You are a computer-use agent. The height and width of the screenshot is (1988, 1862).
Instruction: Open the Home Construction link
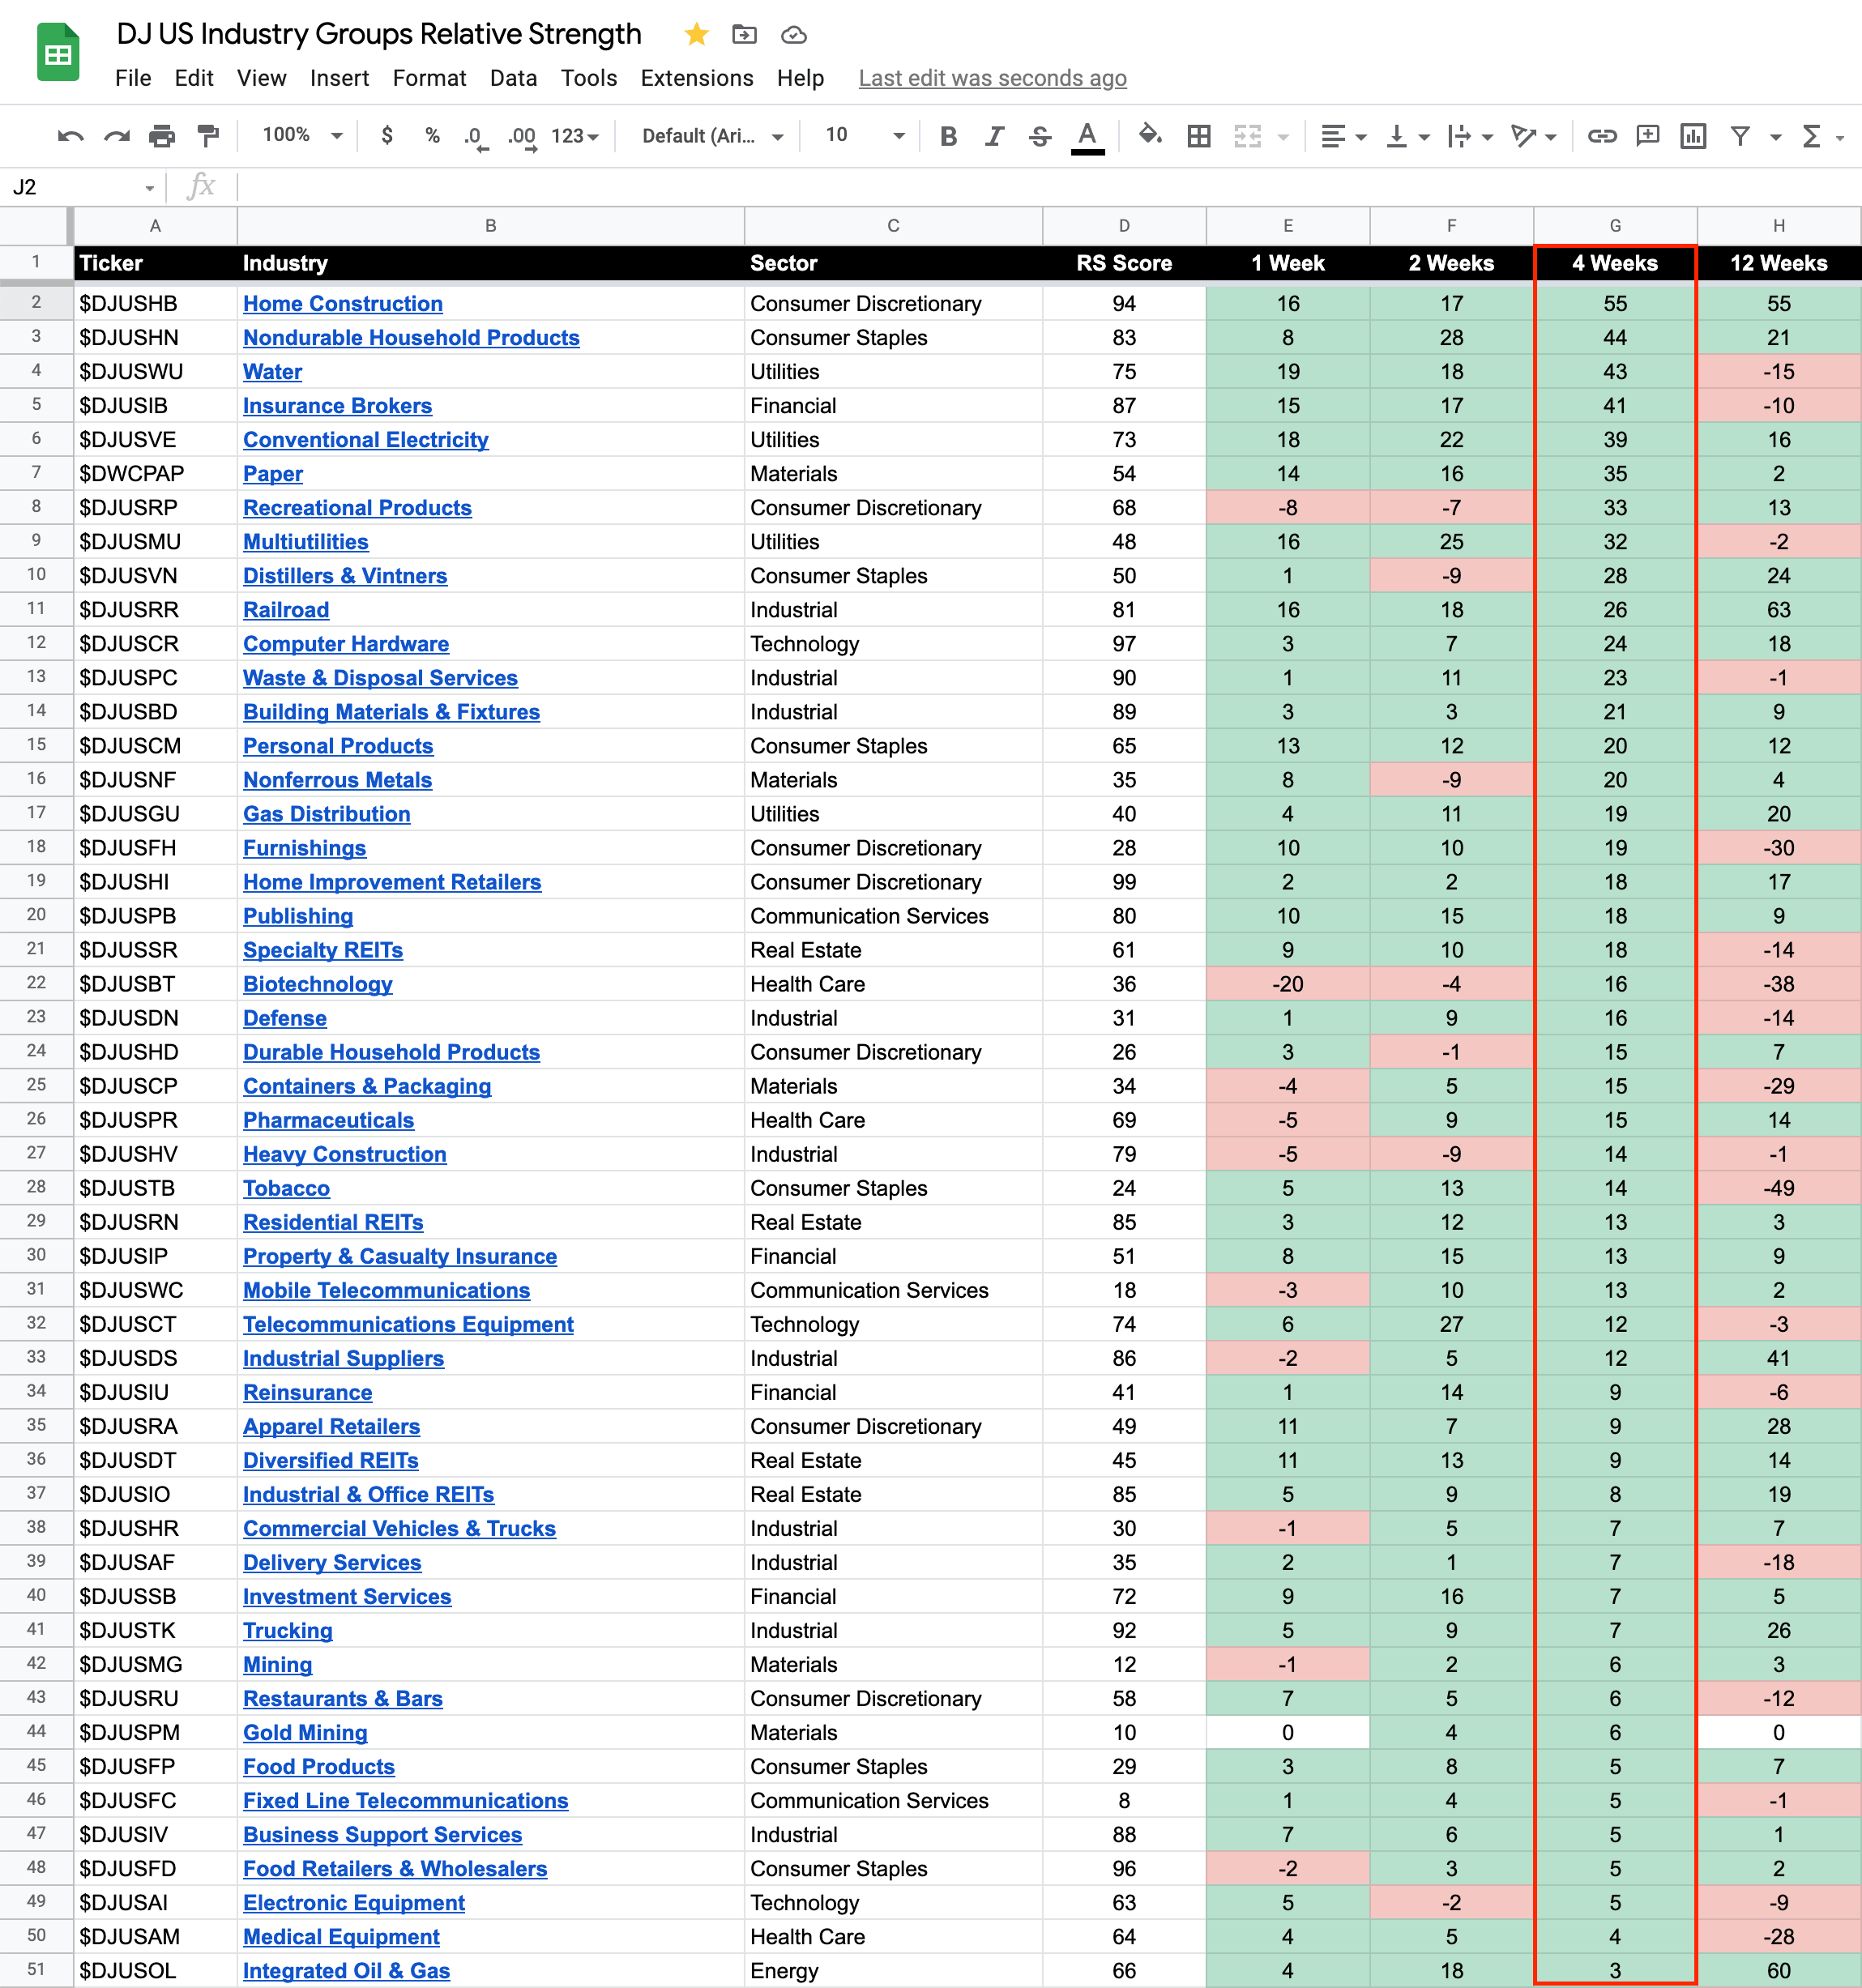342,304
